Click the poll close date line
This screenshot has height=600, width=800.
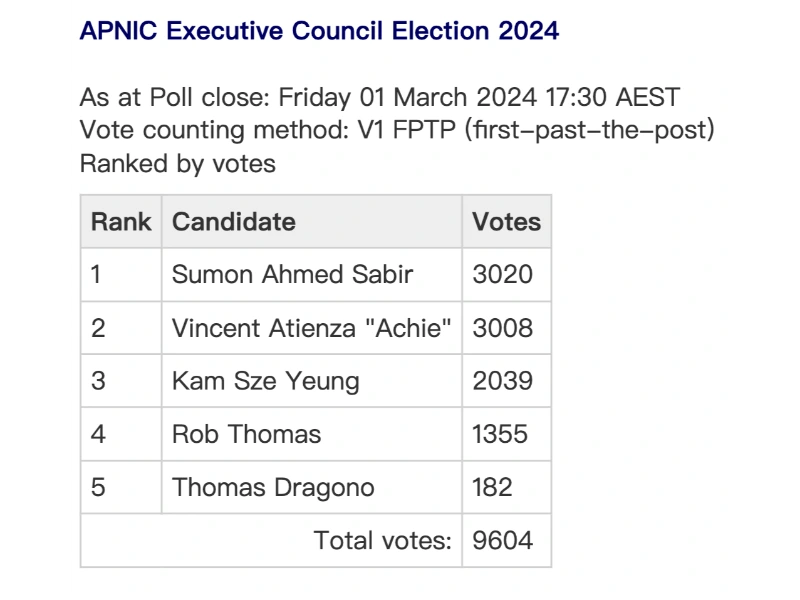pos(379,98)
